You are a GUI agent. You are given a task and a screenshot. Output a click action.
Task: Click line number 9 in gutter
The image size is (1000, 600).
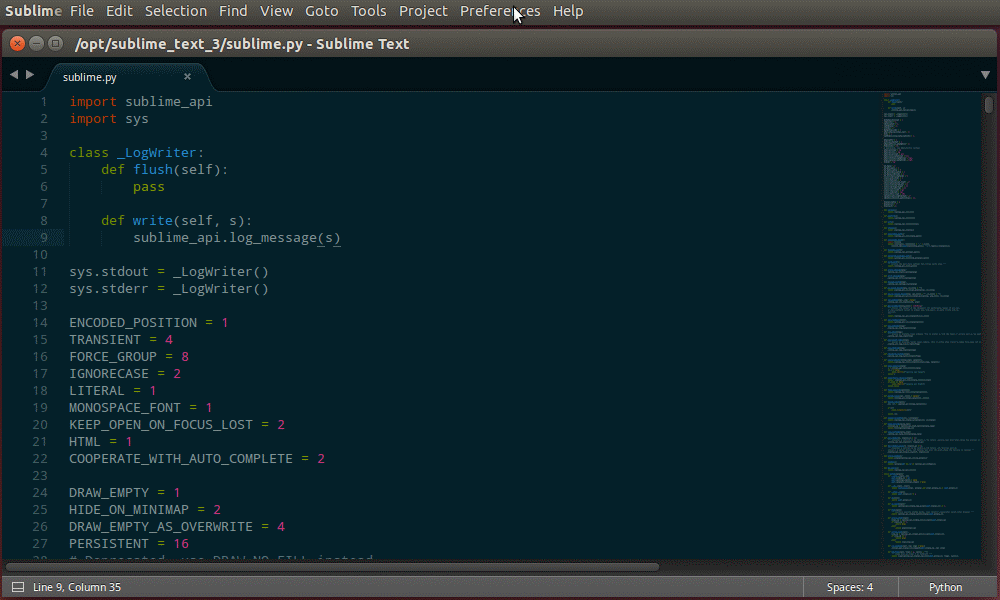point(44,238)
